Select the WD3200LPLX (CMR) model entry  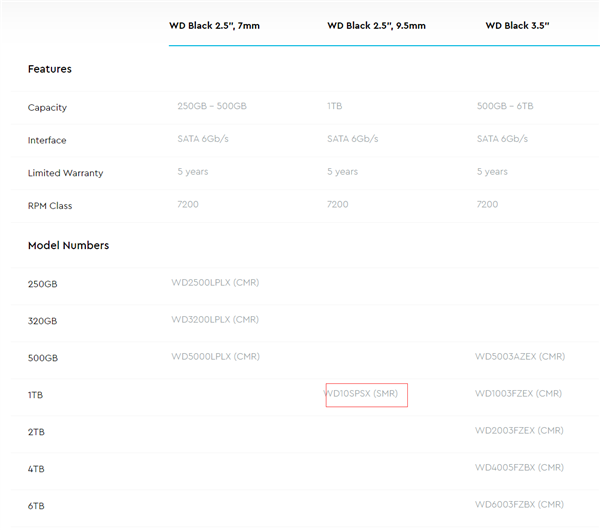[x=215, y=321]
